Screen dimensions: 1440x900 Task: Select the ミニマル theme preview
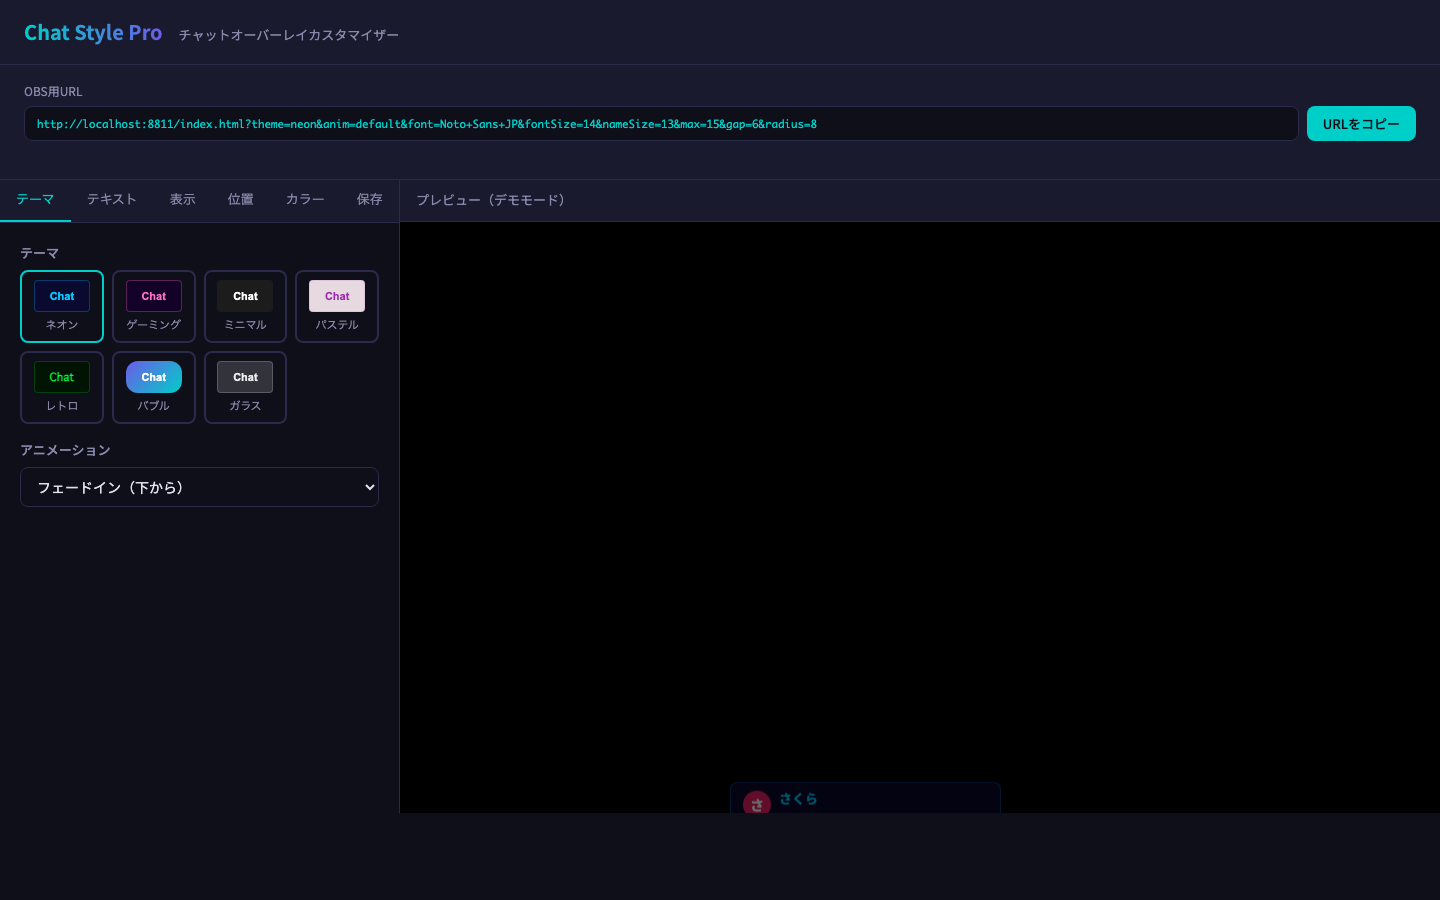coord(245,306)
